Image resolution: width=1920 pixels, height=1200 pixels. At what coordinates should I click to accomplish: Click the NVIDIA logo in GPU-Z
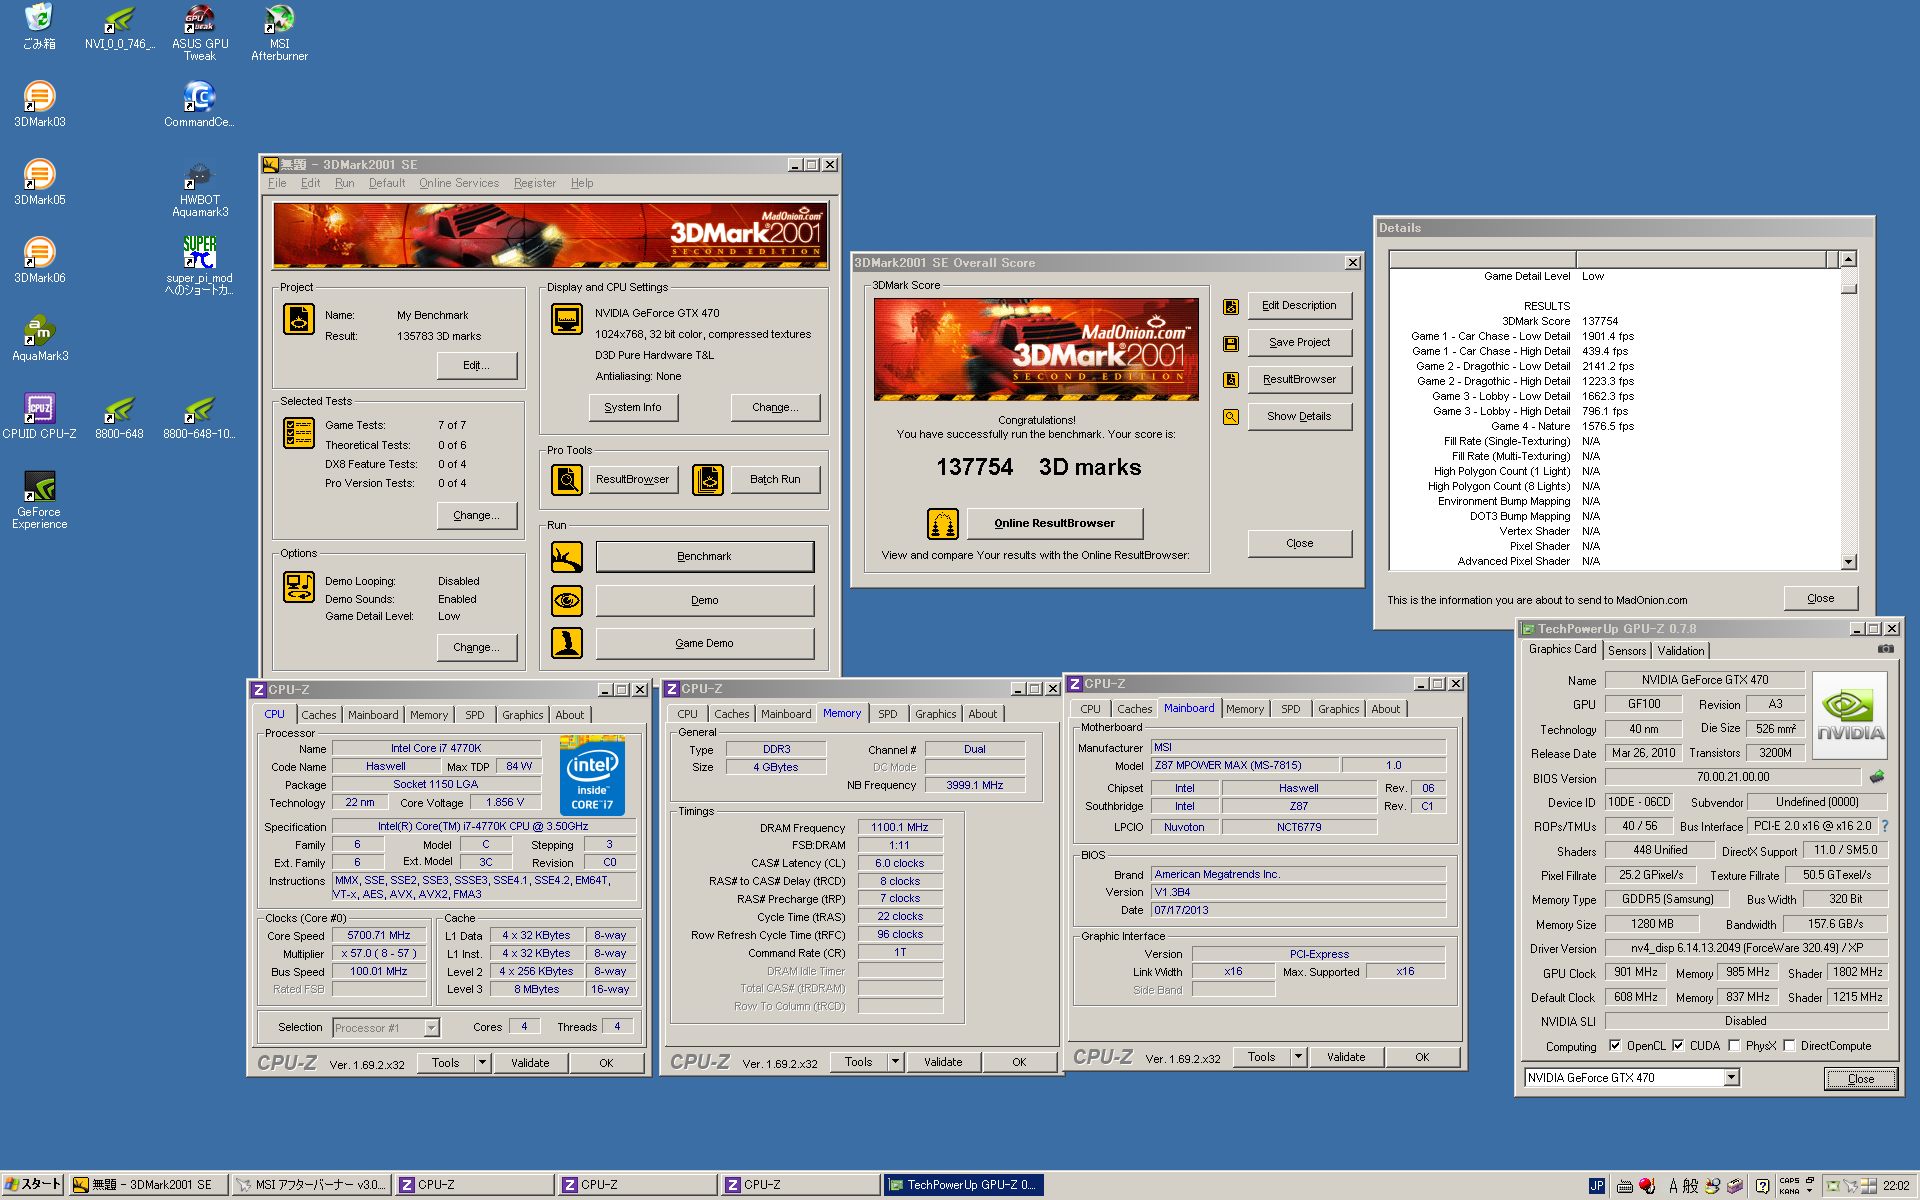[x=1849, y=714]
